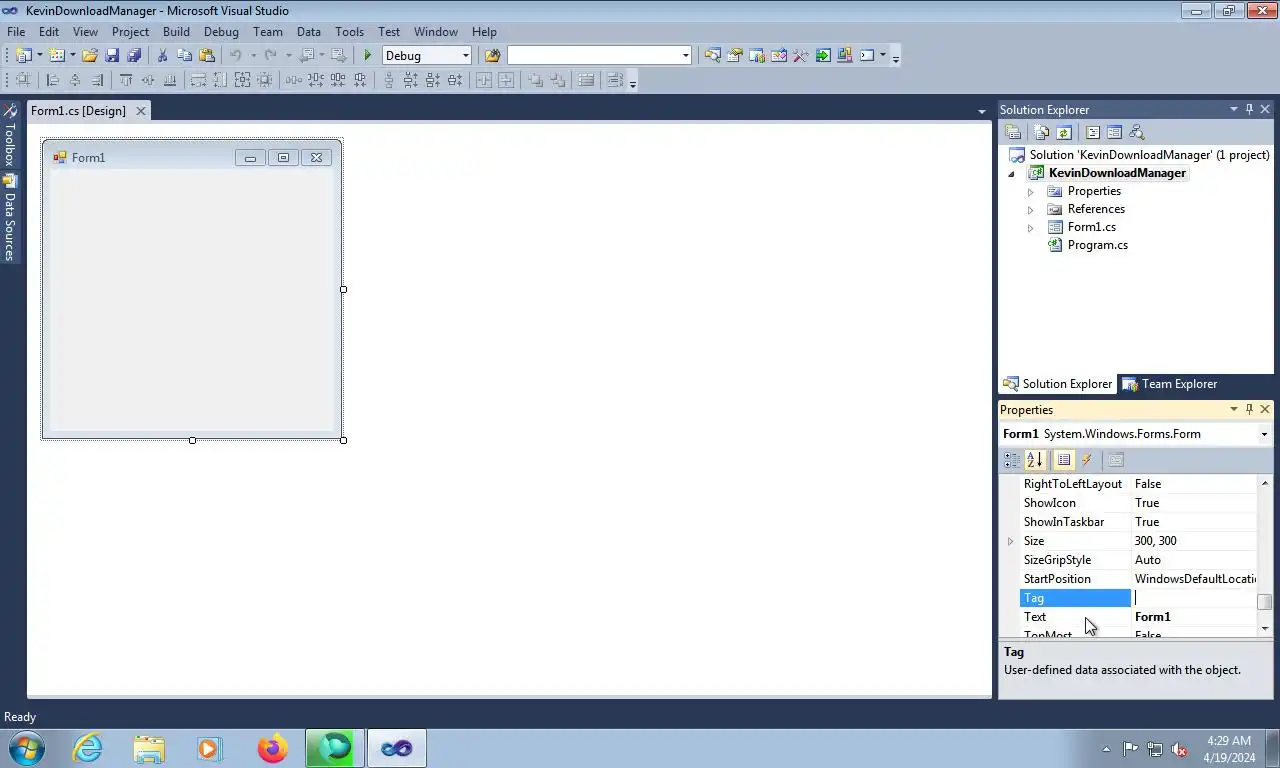Select Program.cs in Solution Explorer
This screenshot has width=1280, height=768.
pos(1097,245)
